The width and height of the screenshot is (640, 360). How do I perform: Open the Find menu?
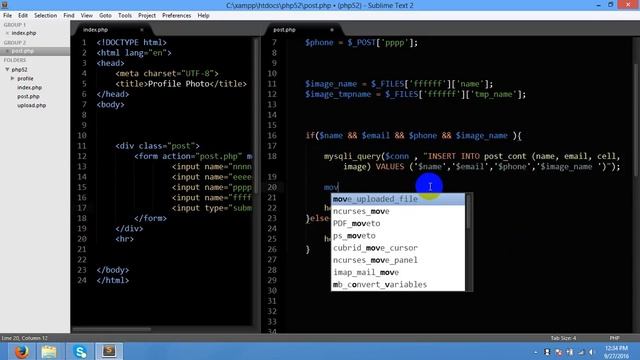69,16
